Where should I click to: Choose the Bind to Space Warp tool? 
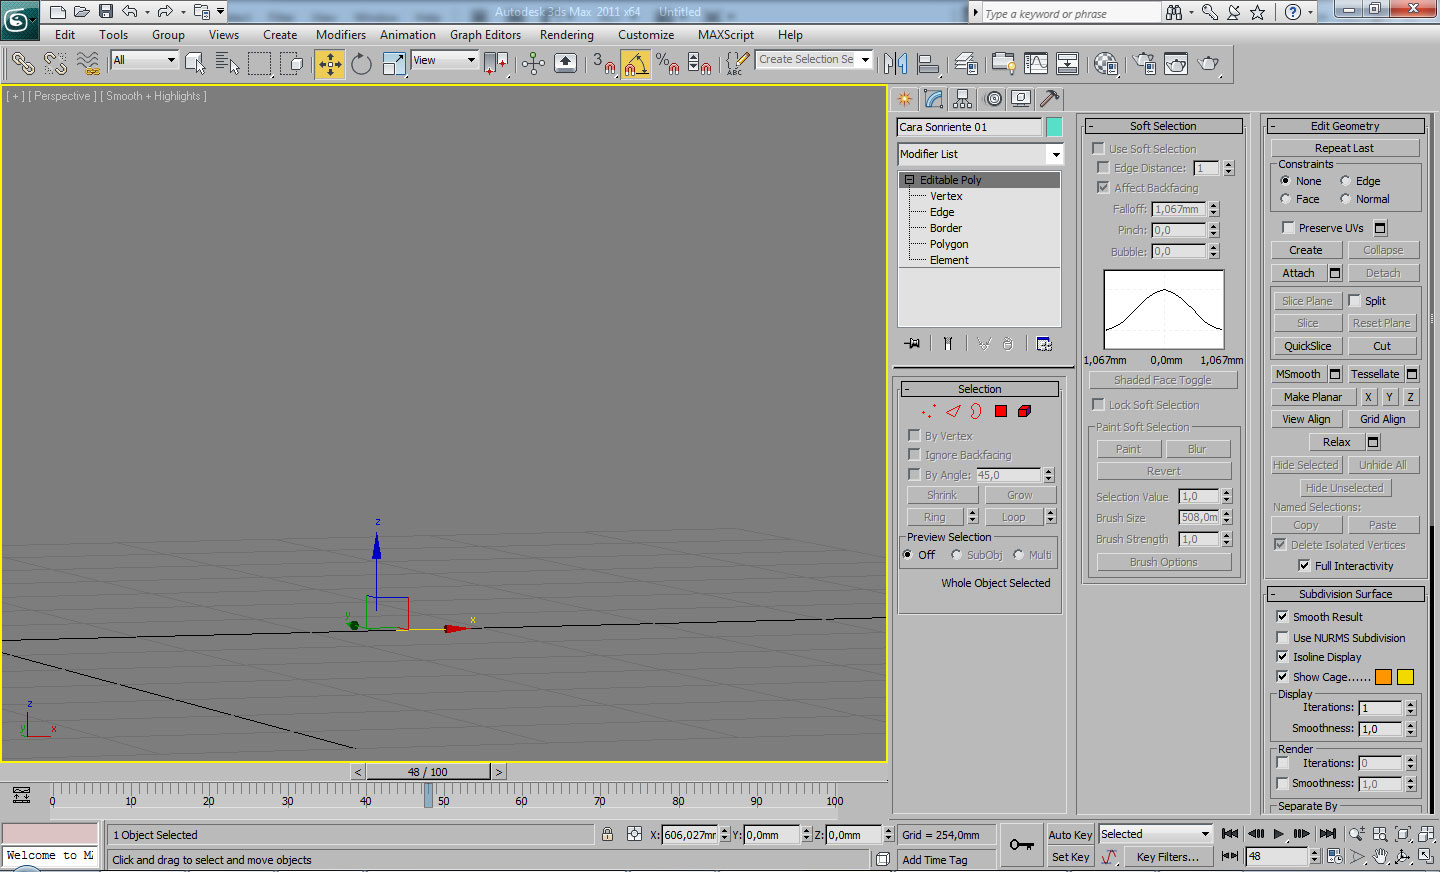pos(88,64)
